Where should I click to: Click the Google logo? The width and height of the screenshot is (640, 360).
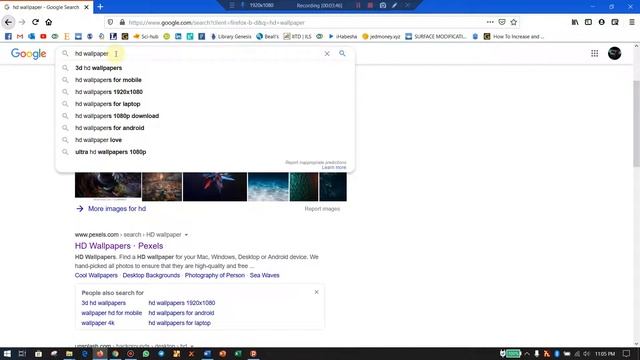point(29,53)
